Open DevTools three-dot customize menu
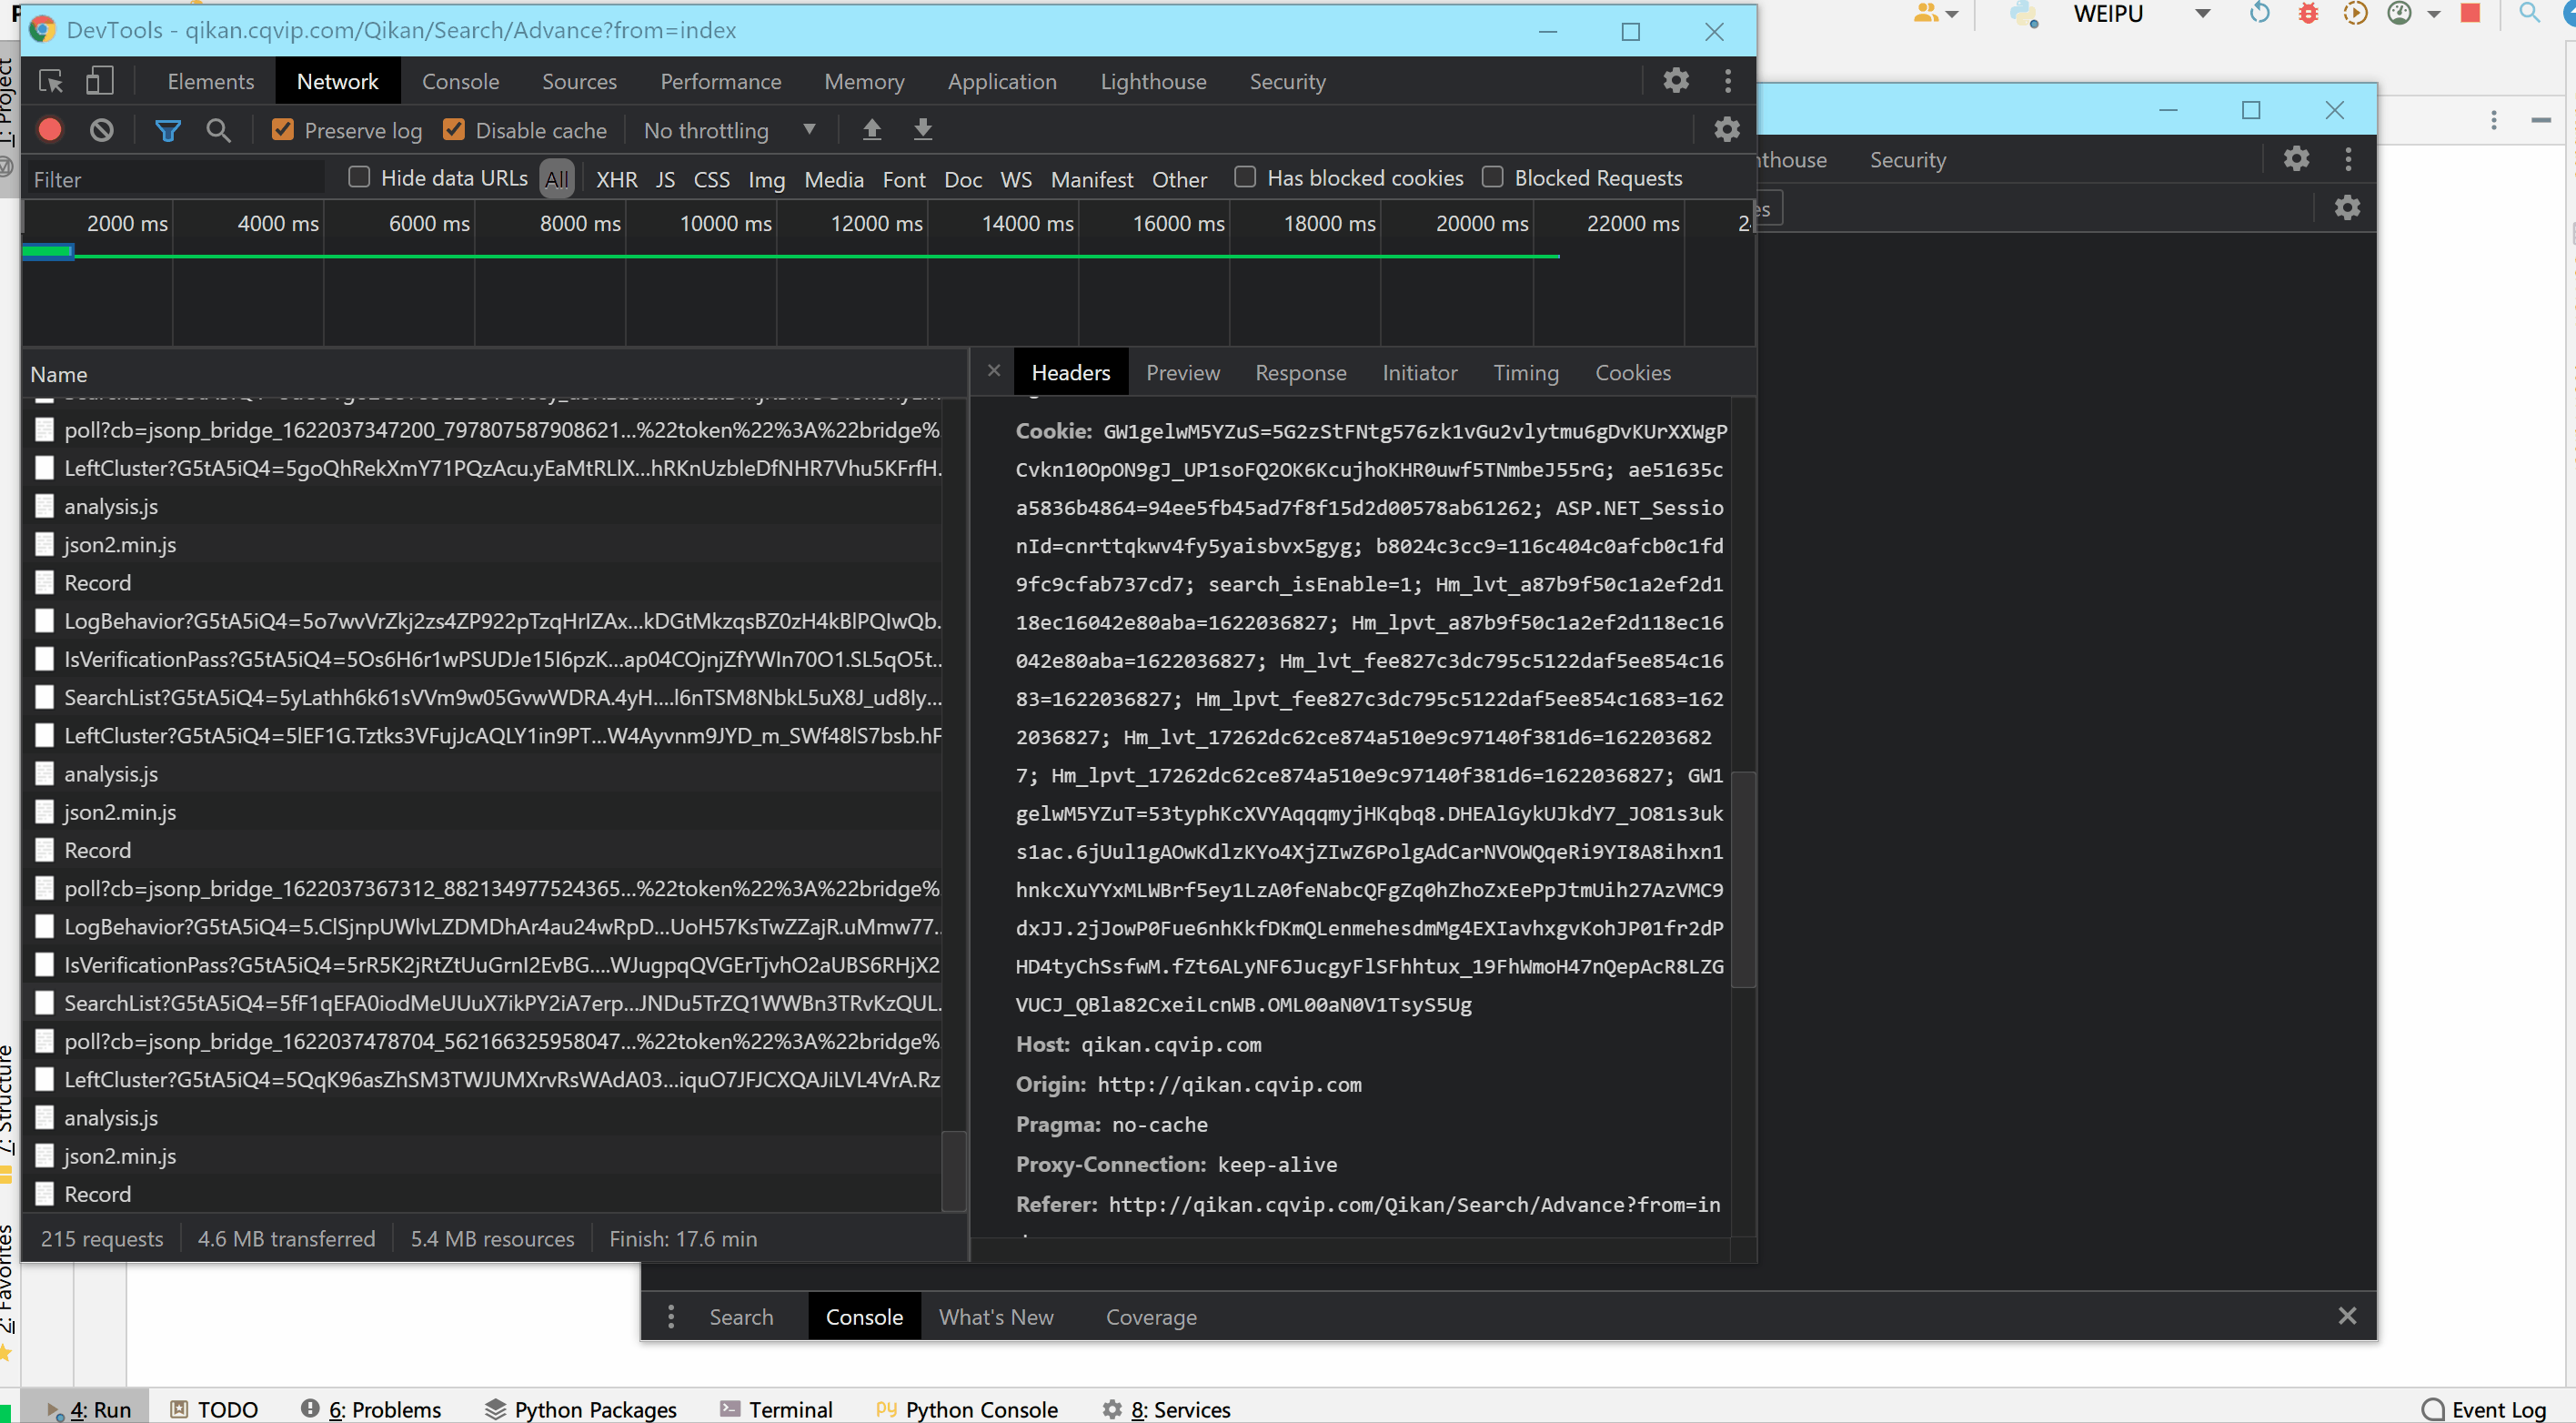This screenshot has width=2576, height=1423. point(1727,81)
